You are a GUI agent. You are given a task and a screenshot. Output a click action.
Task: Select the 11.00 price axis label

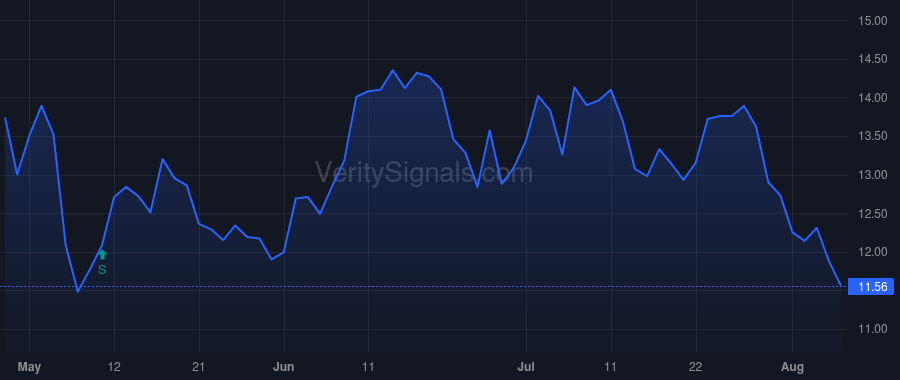click(872, 329)
